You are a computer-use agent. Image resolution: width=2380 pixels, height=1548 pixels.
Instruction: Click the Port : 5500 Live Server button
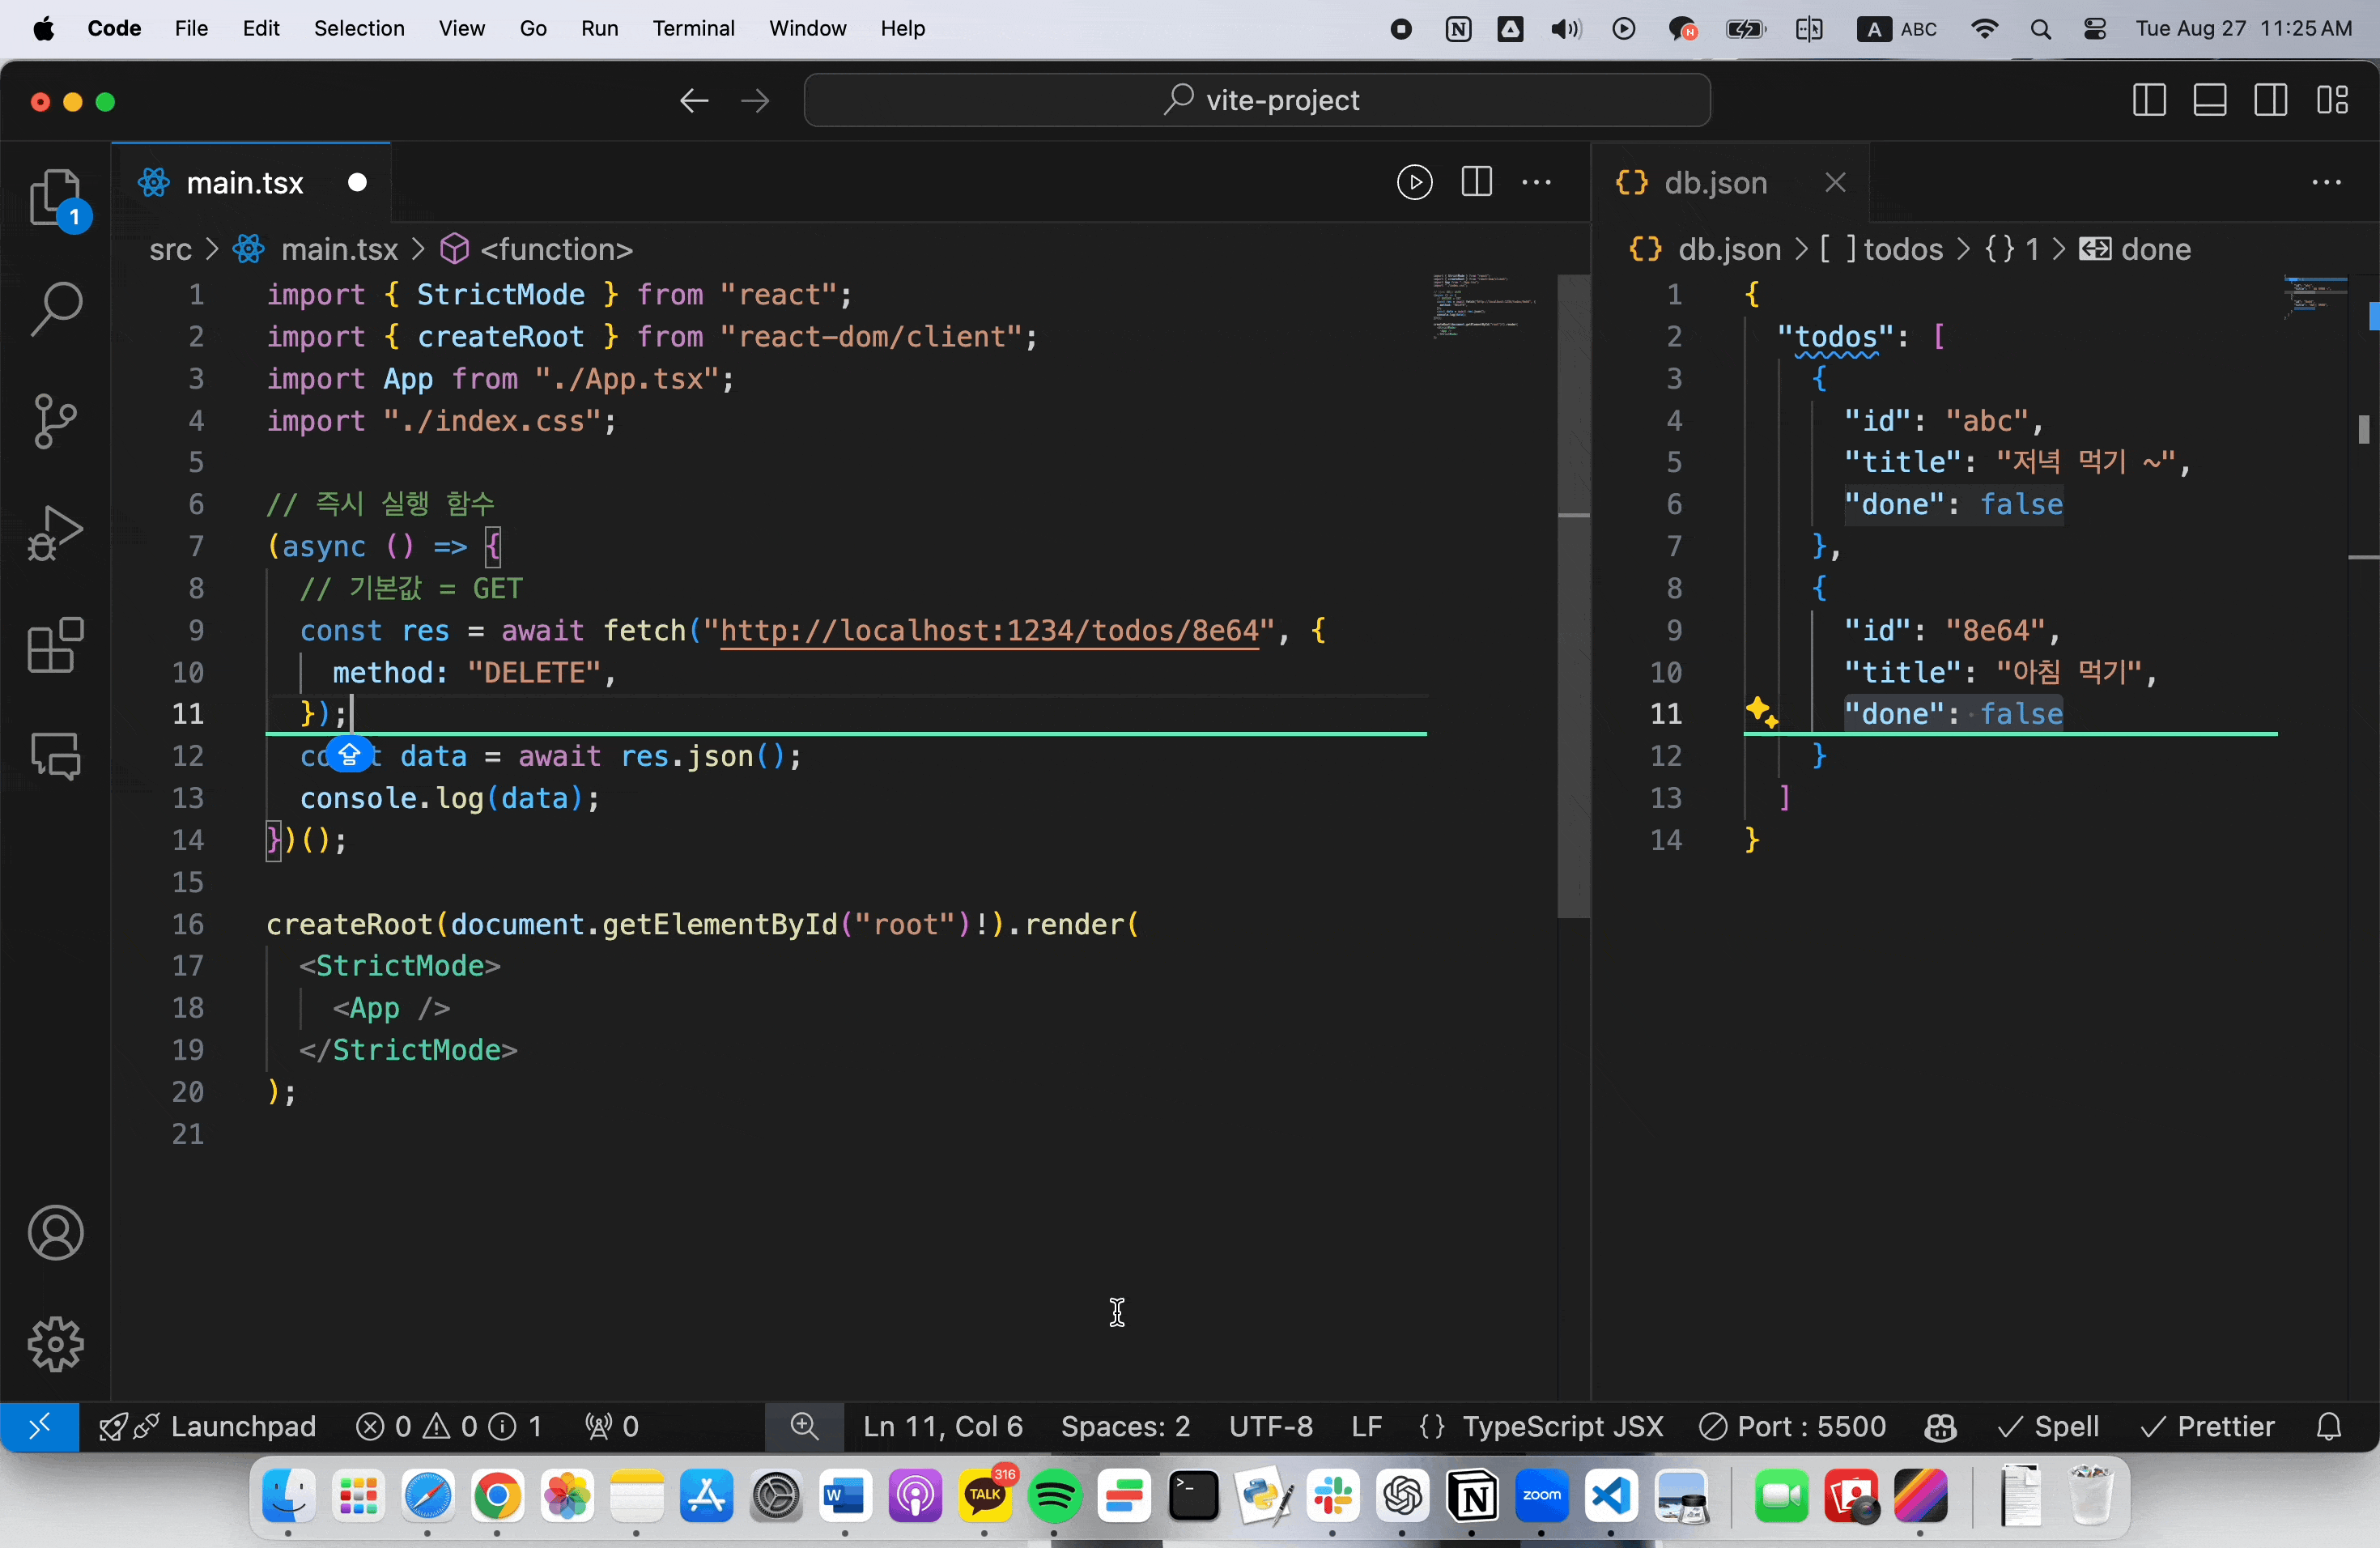click(x=1794, y=1427)
